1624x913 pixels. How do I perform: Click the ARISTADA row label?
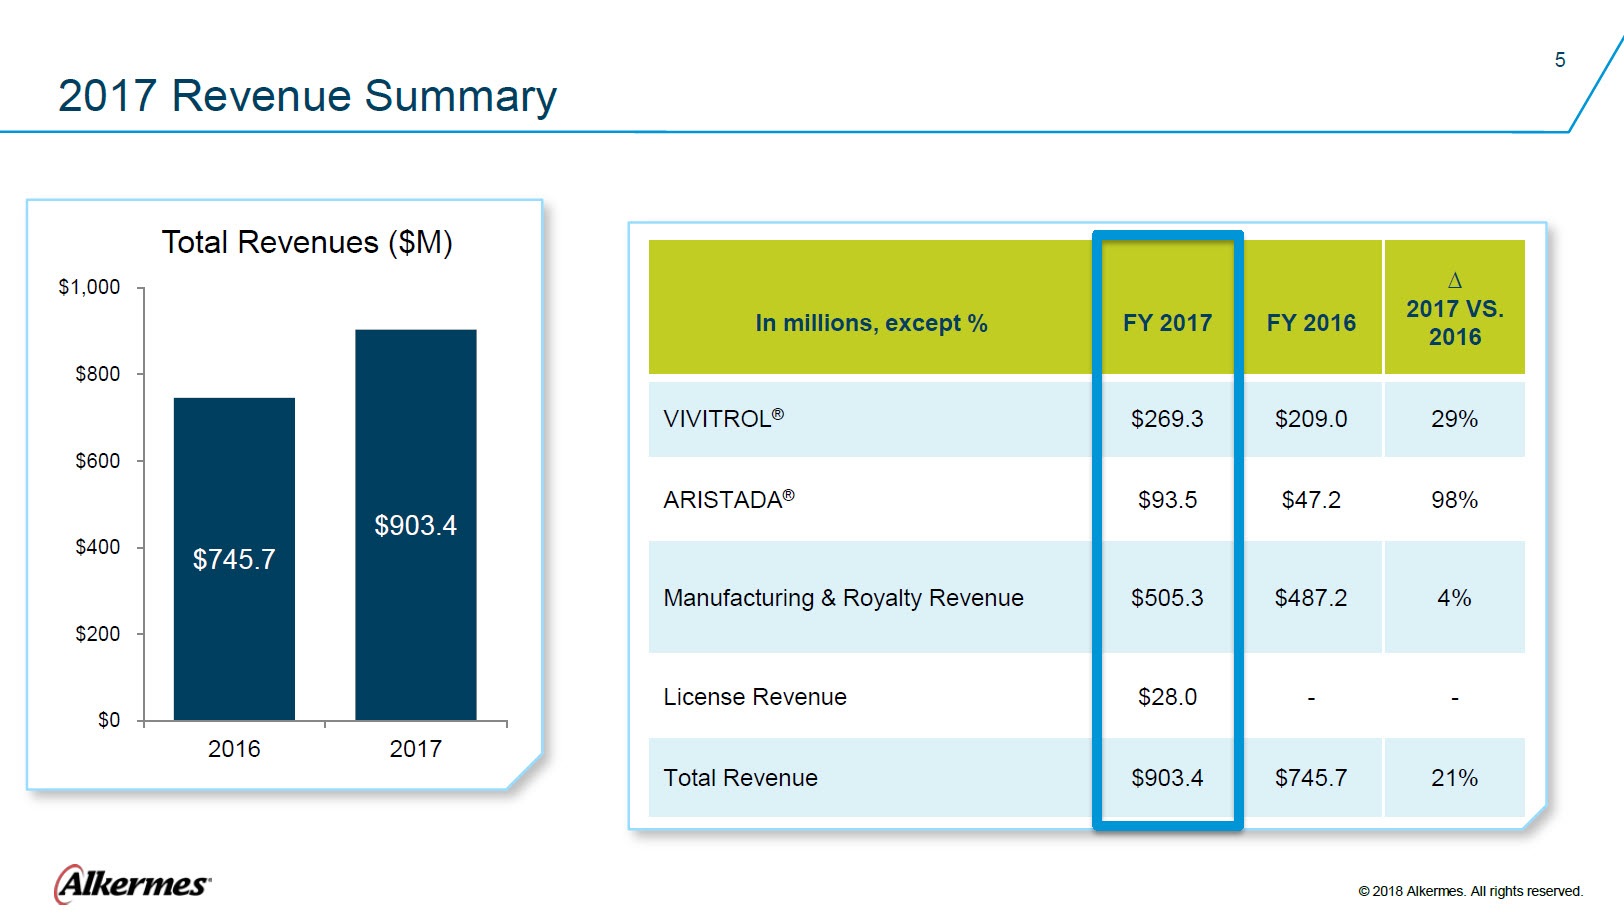(729, 499)
